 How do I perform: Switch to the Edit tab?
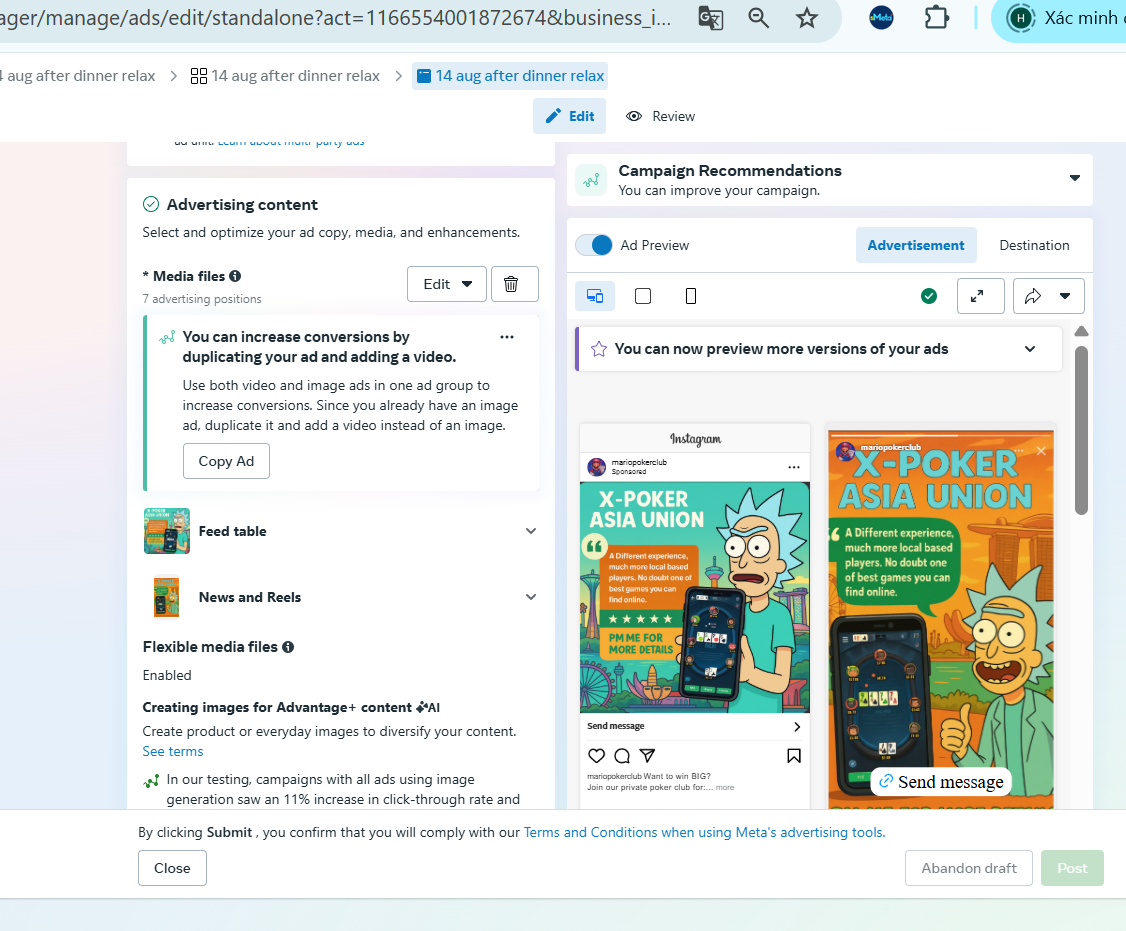[x=569, y=116]
